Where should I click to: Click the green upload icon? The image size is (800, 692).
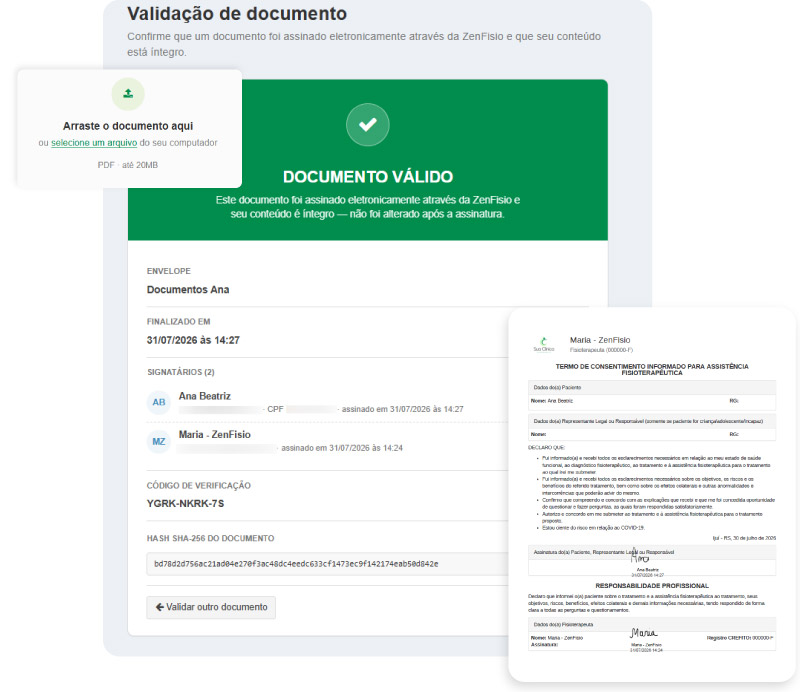(128, 94)
